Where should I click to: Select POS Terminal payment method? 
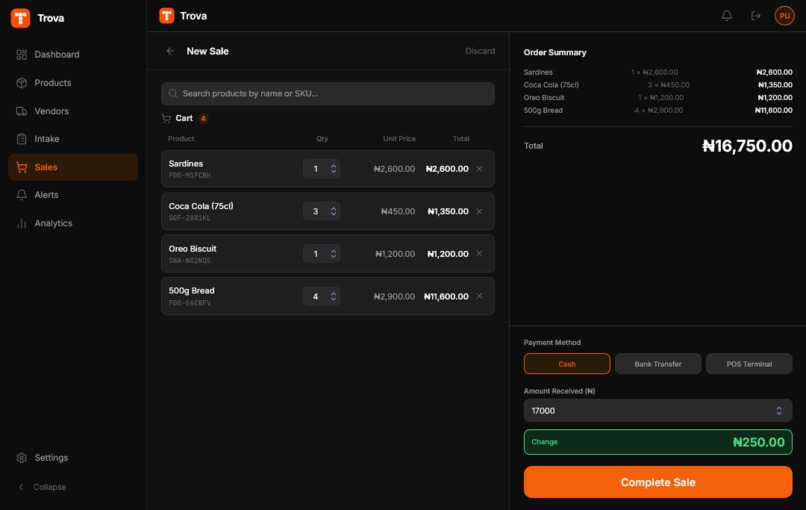[749, 363]
